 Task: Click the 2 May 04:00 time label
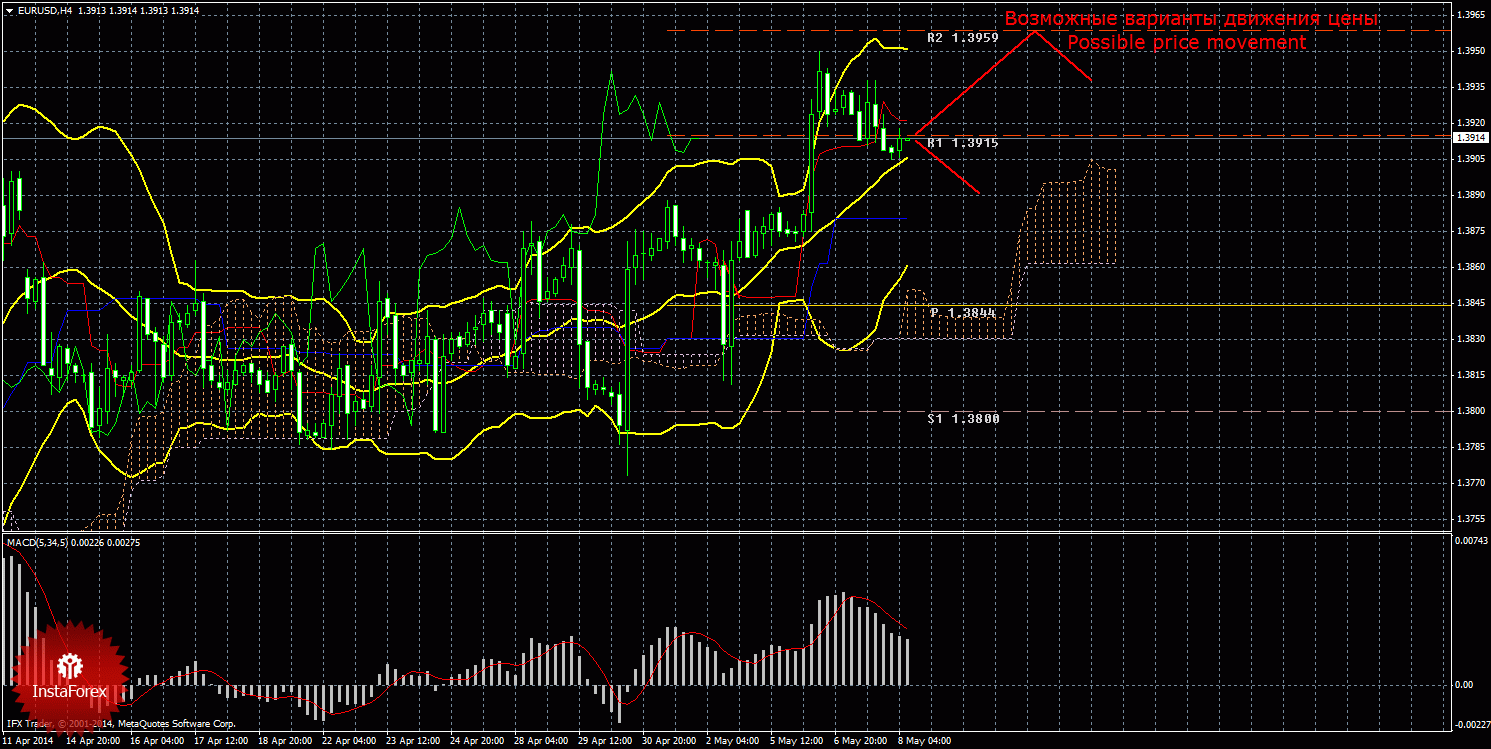[x=733, y=742]
